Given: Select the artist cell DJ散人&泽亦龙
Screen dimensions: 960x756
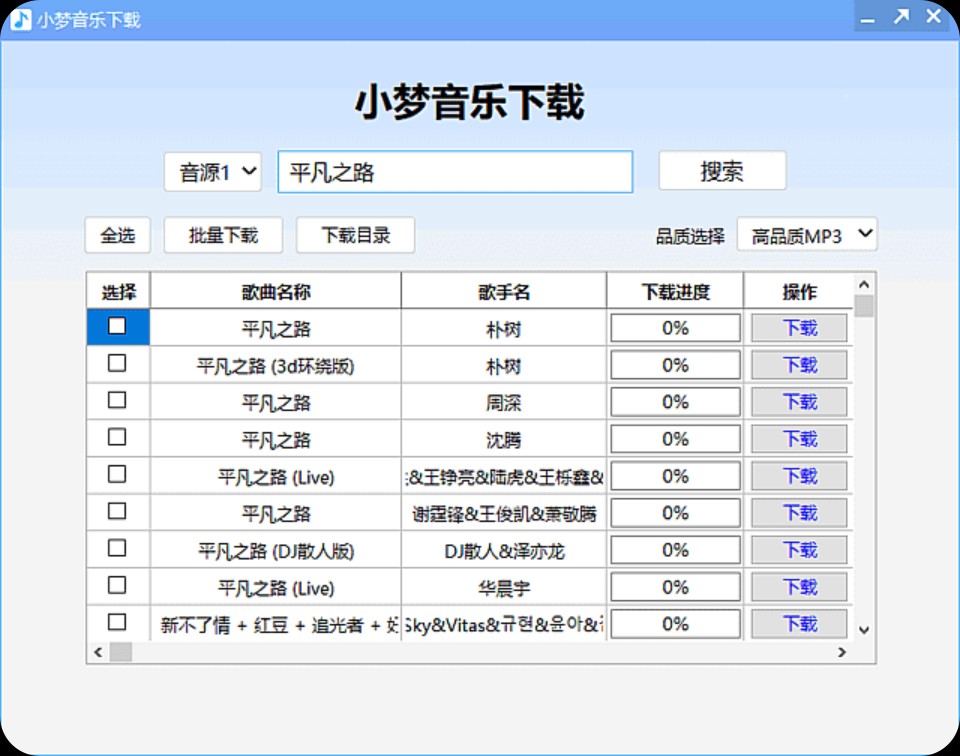Looking at the screenshot, I should point(504,551).
